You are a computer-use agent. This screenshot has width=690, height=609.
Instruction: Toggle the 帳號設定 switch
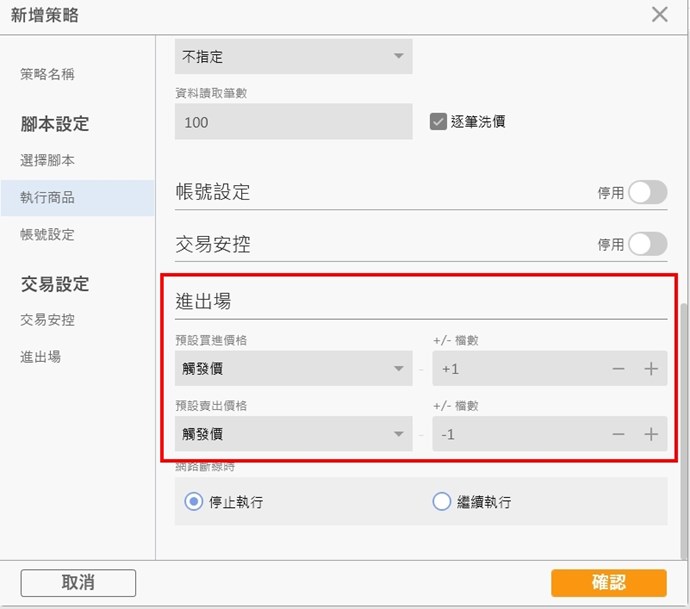coord(647,193)
